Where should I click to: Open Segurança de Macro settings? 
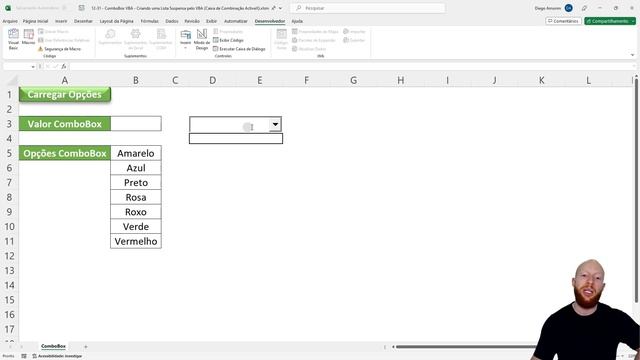tap(60, 49)
